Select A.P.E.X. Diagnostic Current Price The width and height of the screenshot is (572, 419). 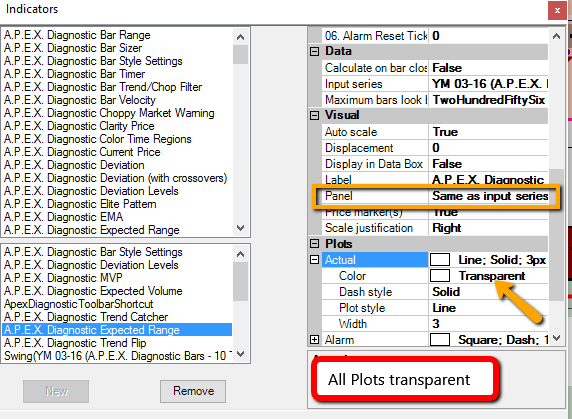(x=82, y=152)
